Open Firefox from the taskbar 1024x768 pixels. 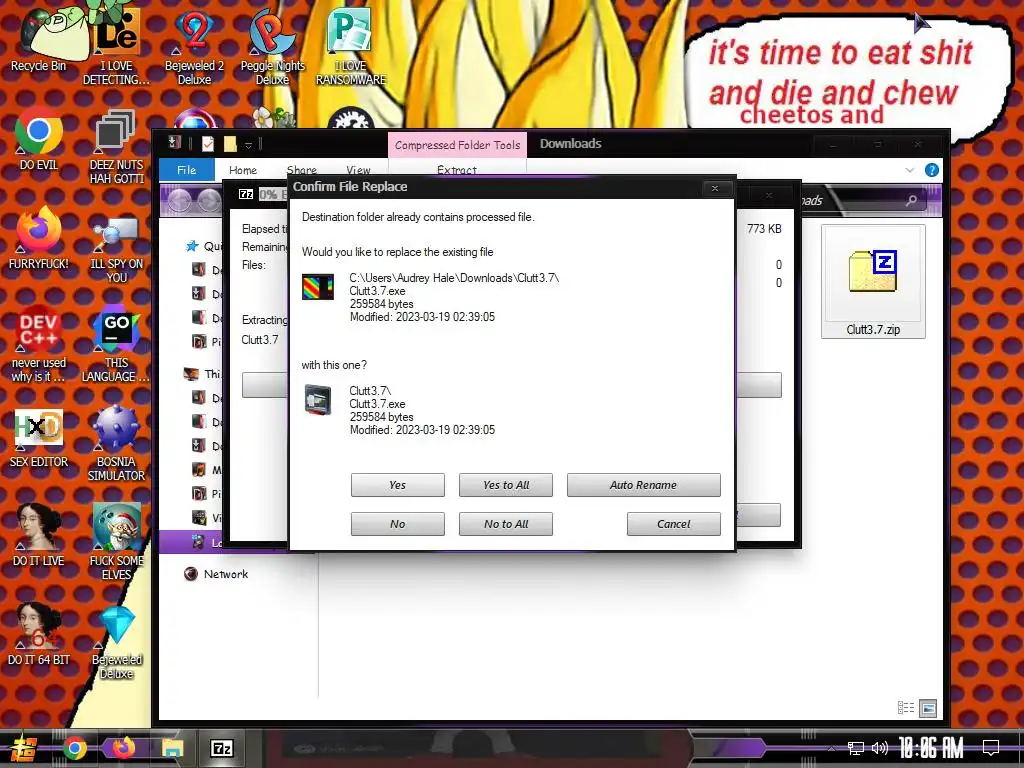pyautogui.click(x=123, y=748)
